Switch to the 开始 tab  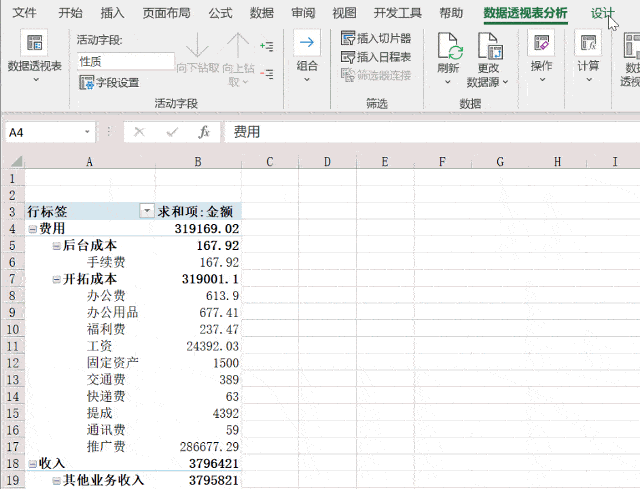point(70,13)
